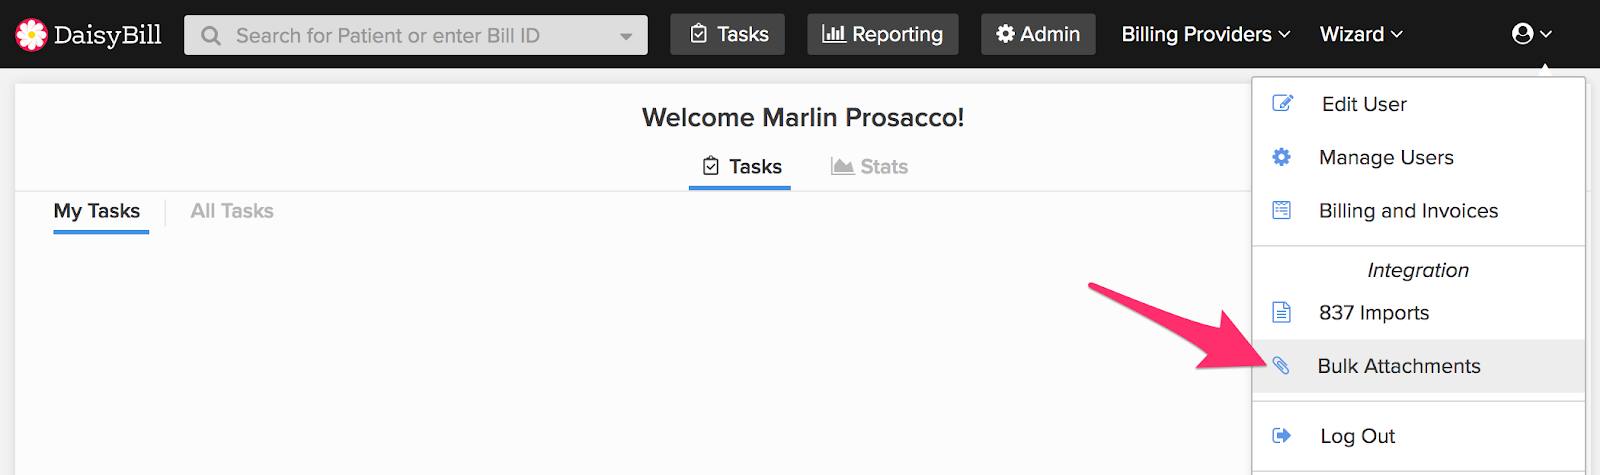Select the My Tasks tab
The width and height of the screenshot is (1600, 475).
tap(97, 211)
